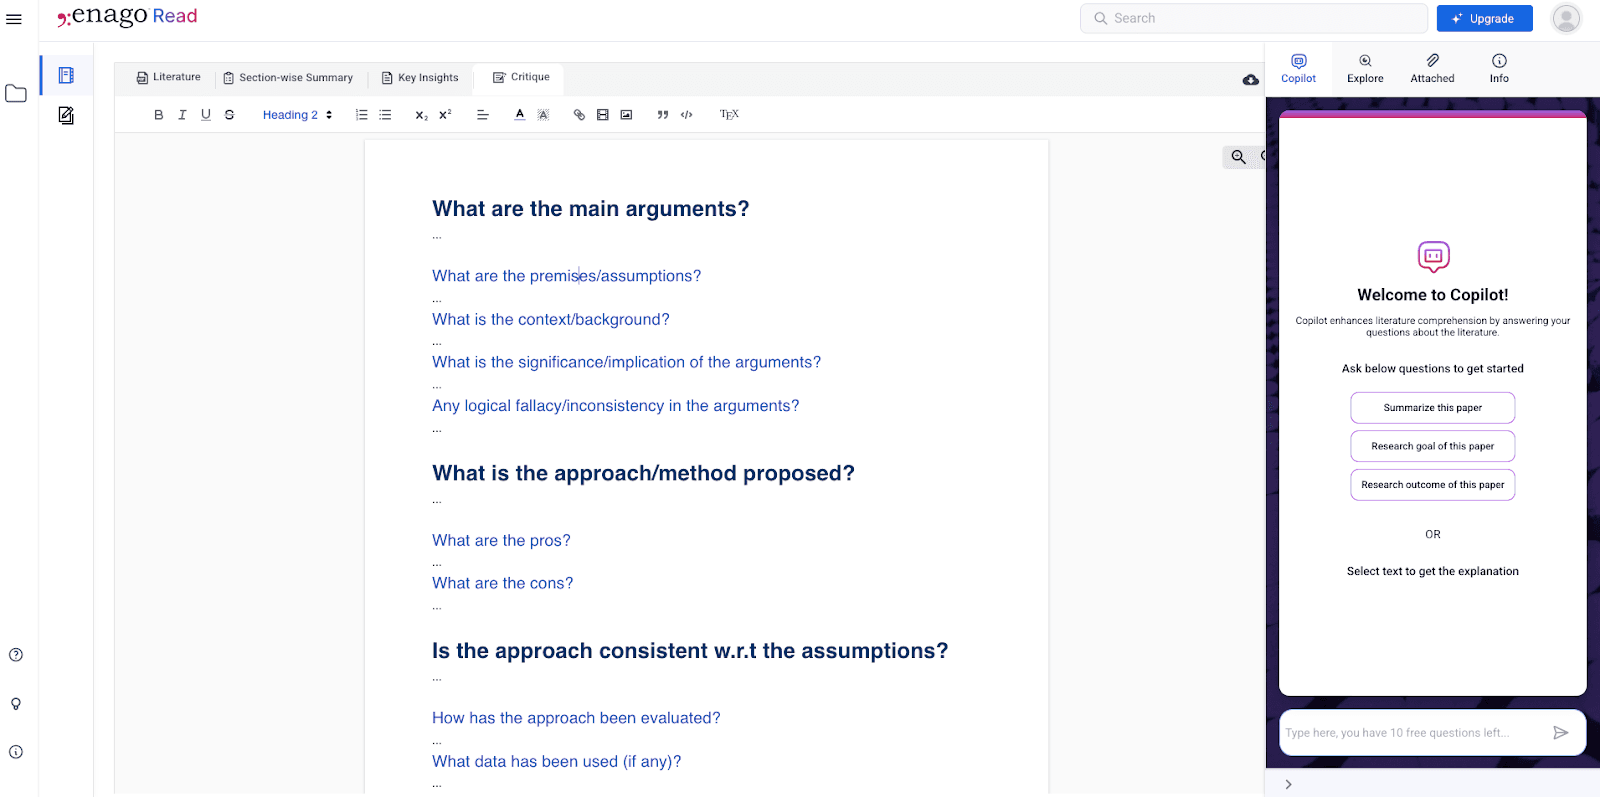
Task: Open the help question icon
Action: (x=16, y=655)
